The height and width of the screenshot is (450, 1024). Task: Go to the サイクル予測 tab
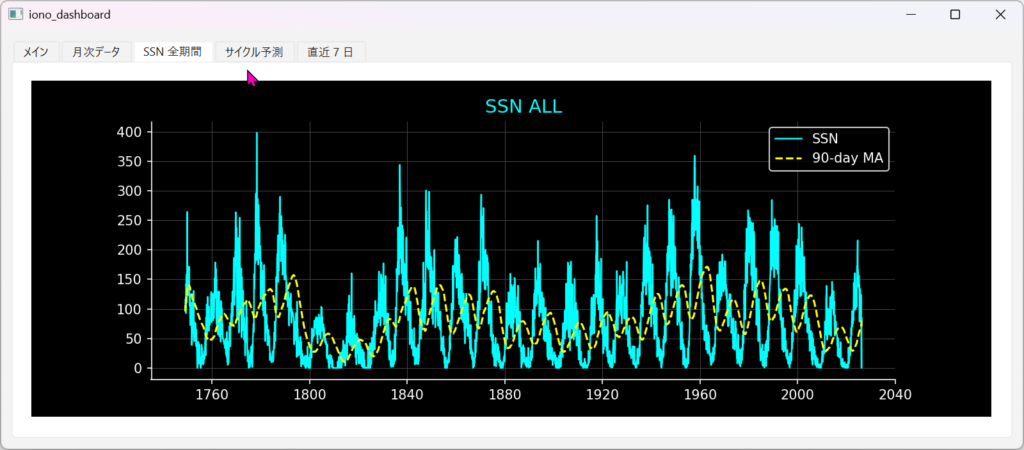(x=254, y=51)
